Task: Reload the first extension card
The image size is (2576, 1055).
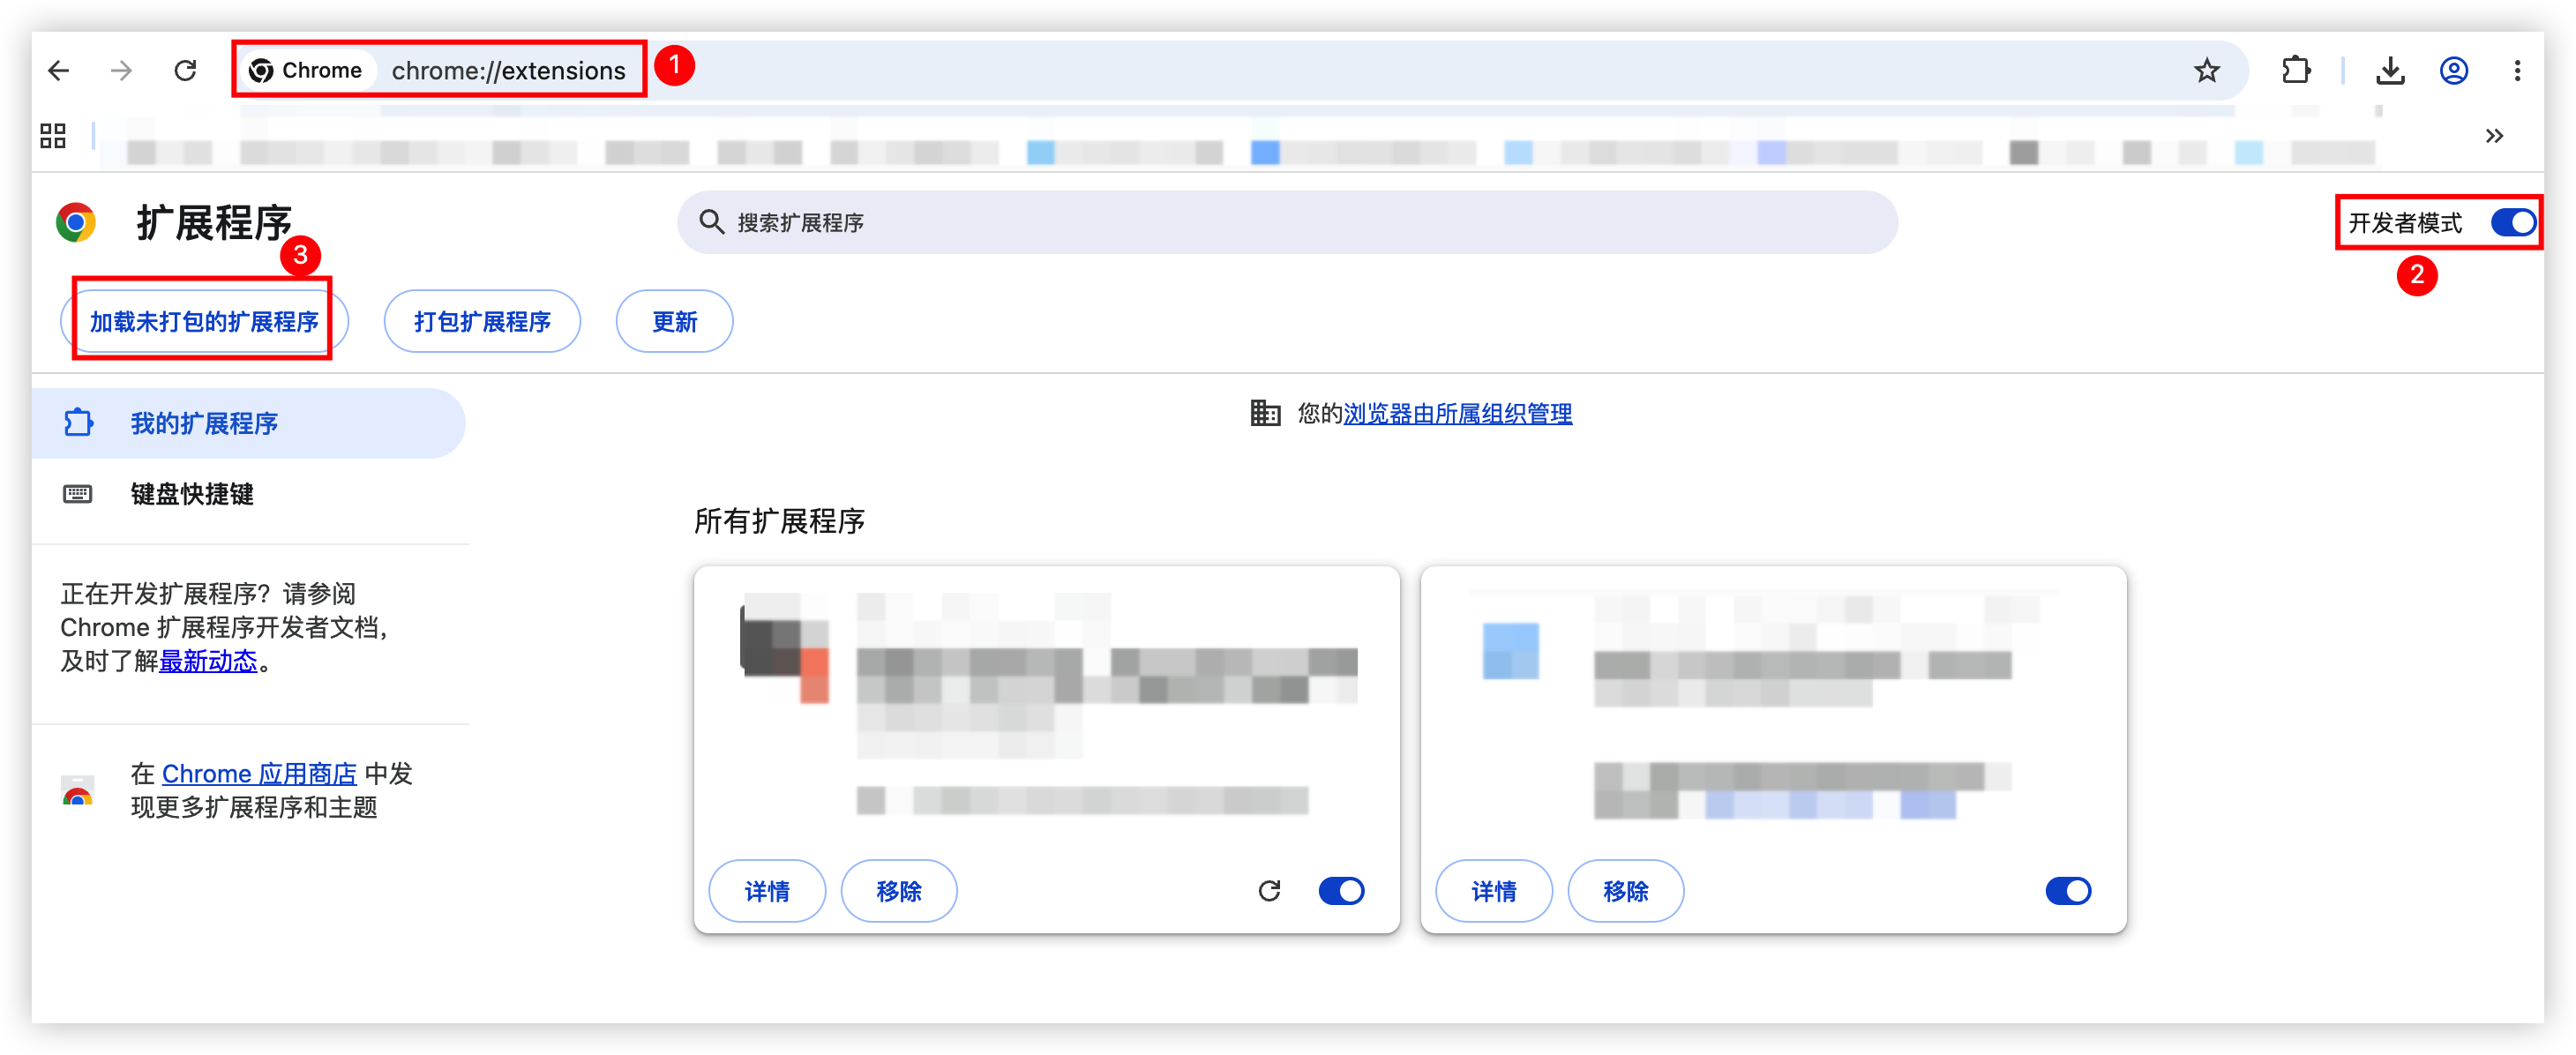Action: pyautogui.click(x=1269, y=891)
